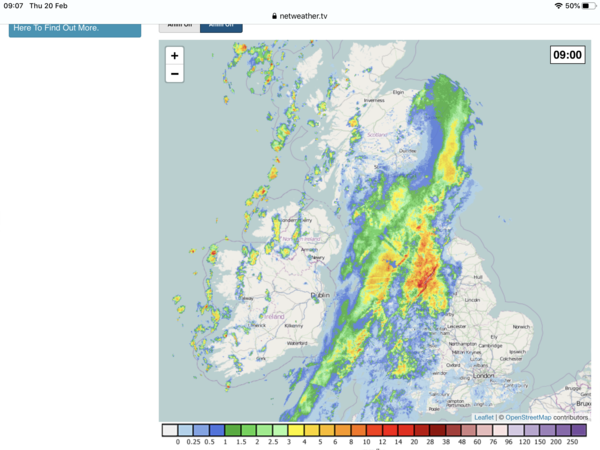
Task: Tap the dark green legend swatch
Action: pyautogui.click(x=233, y=430)
